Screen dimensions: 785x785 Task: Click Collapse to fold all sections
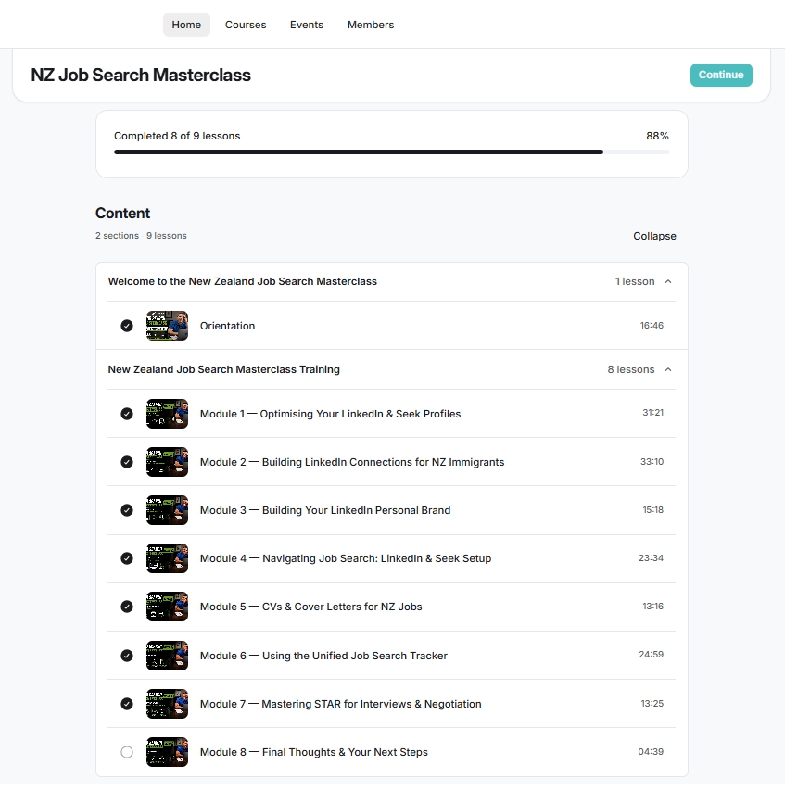(654, 236)
